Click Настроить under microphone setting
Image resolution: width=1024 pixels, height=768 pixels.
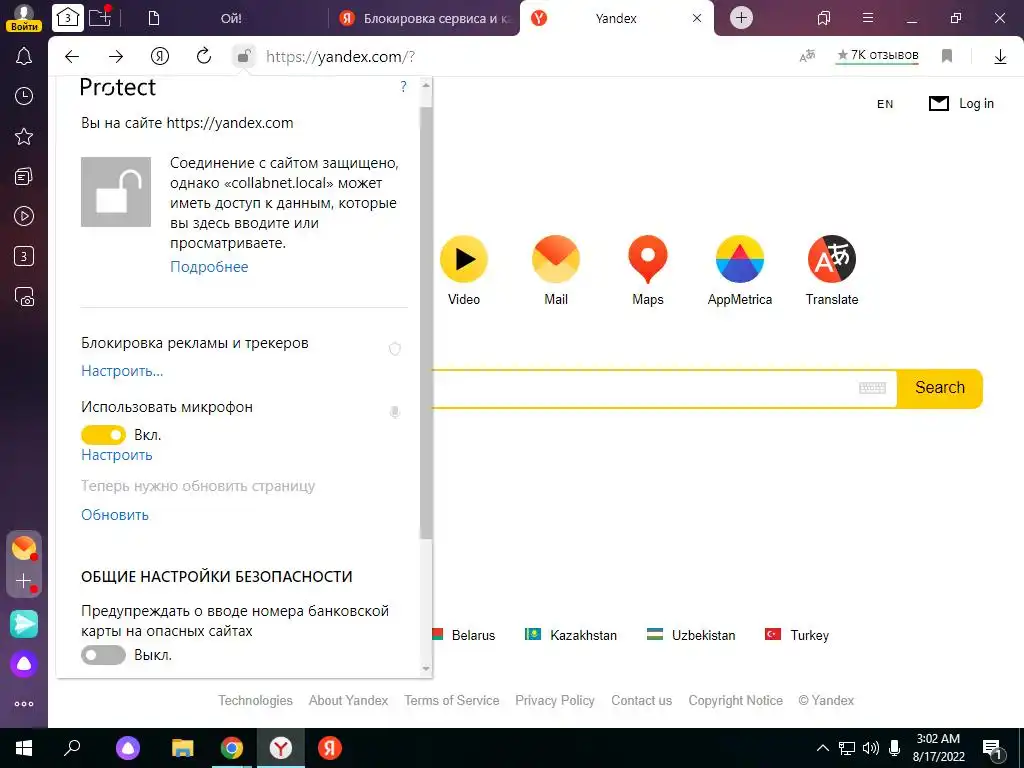pyautogui.click(x=116, y=455)
